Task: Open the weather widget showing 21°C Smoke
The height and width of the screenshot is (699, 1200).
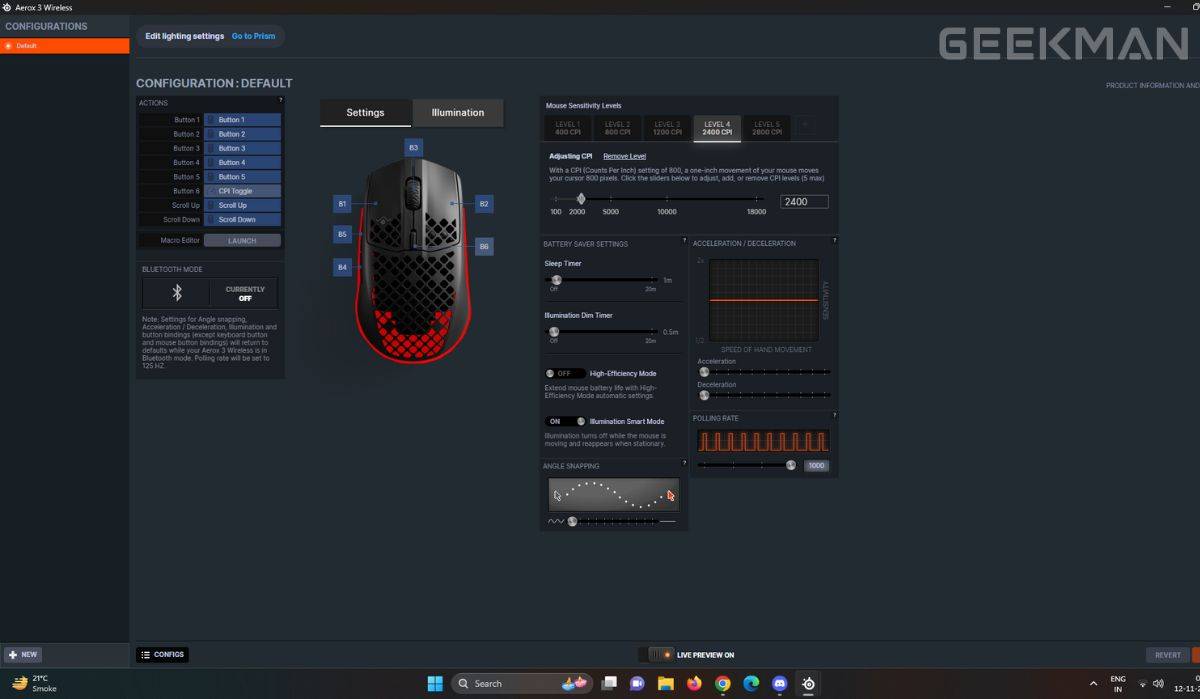Action: pyautogui.click(x=34, y=684)
